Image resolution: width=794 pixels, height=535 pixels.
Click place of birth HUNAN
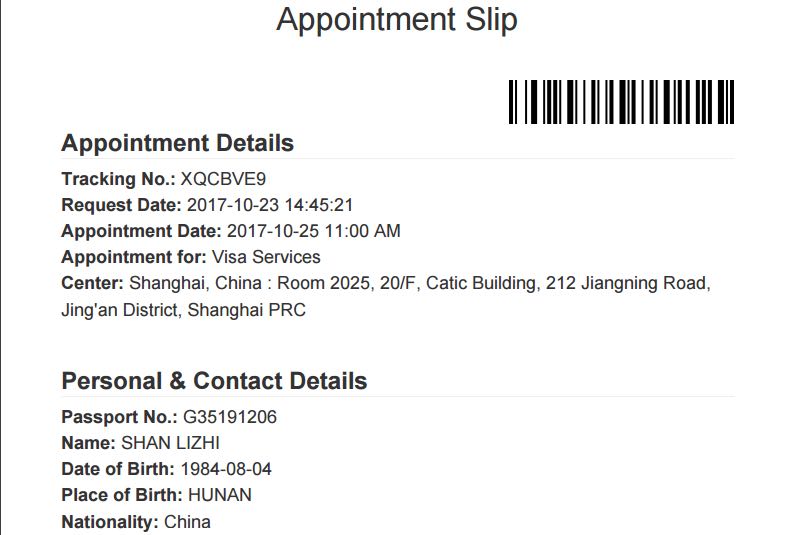pyautogui.click(x=220, y=495)
